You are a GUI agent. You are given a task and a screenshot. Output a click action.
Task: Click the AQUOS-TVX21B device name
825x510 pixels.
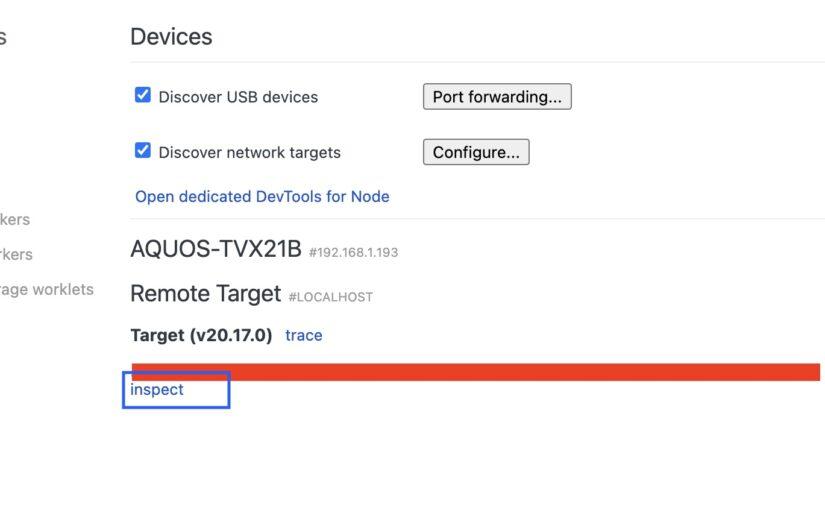tap(215, 250)
